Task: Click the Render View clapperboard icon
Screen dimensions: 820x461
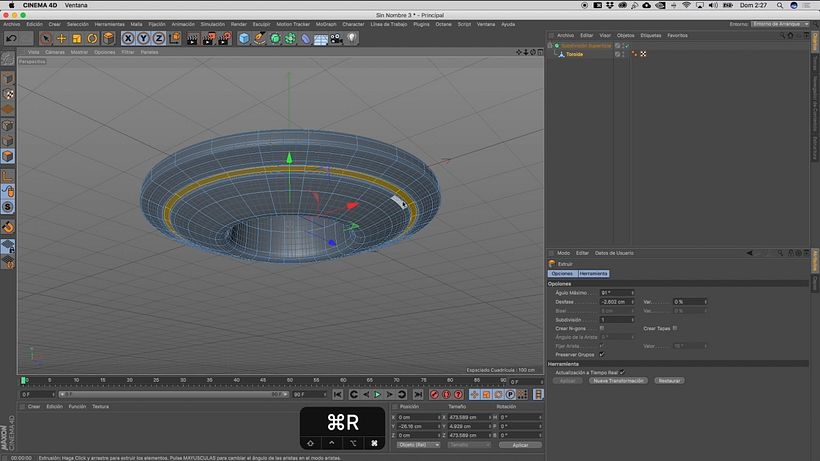Action: tap(192, 38)
